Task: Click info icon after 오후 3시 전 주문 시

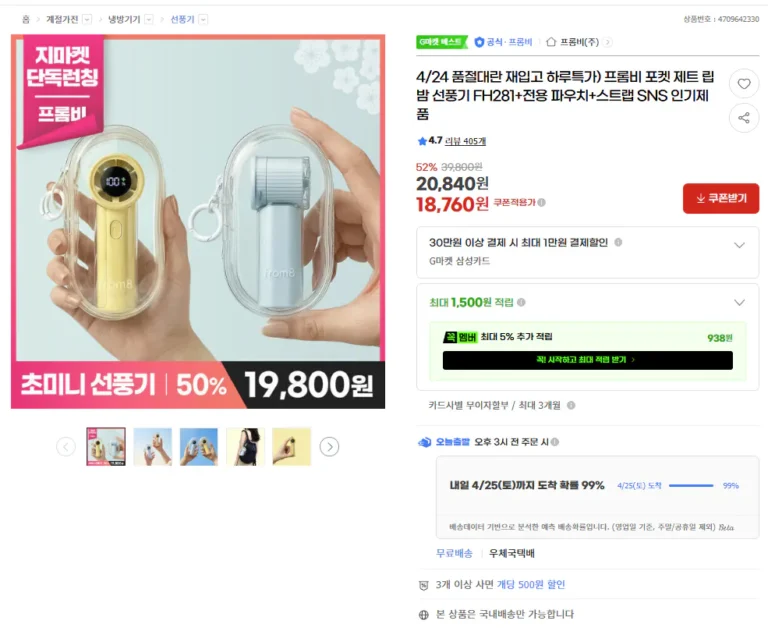Action: [554, 442]
